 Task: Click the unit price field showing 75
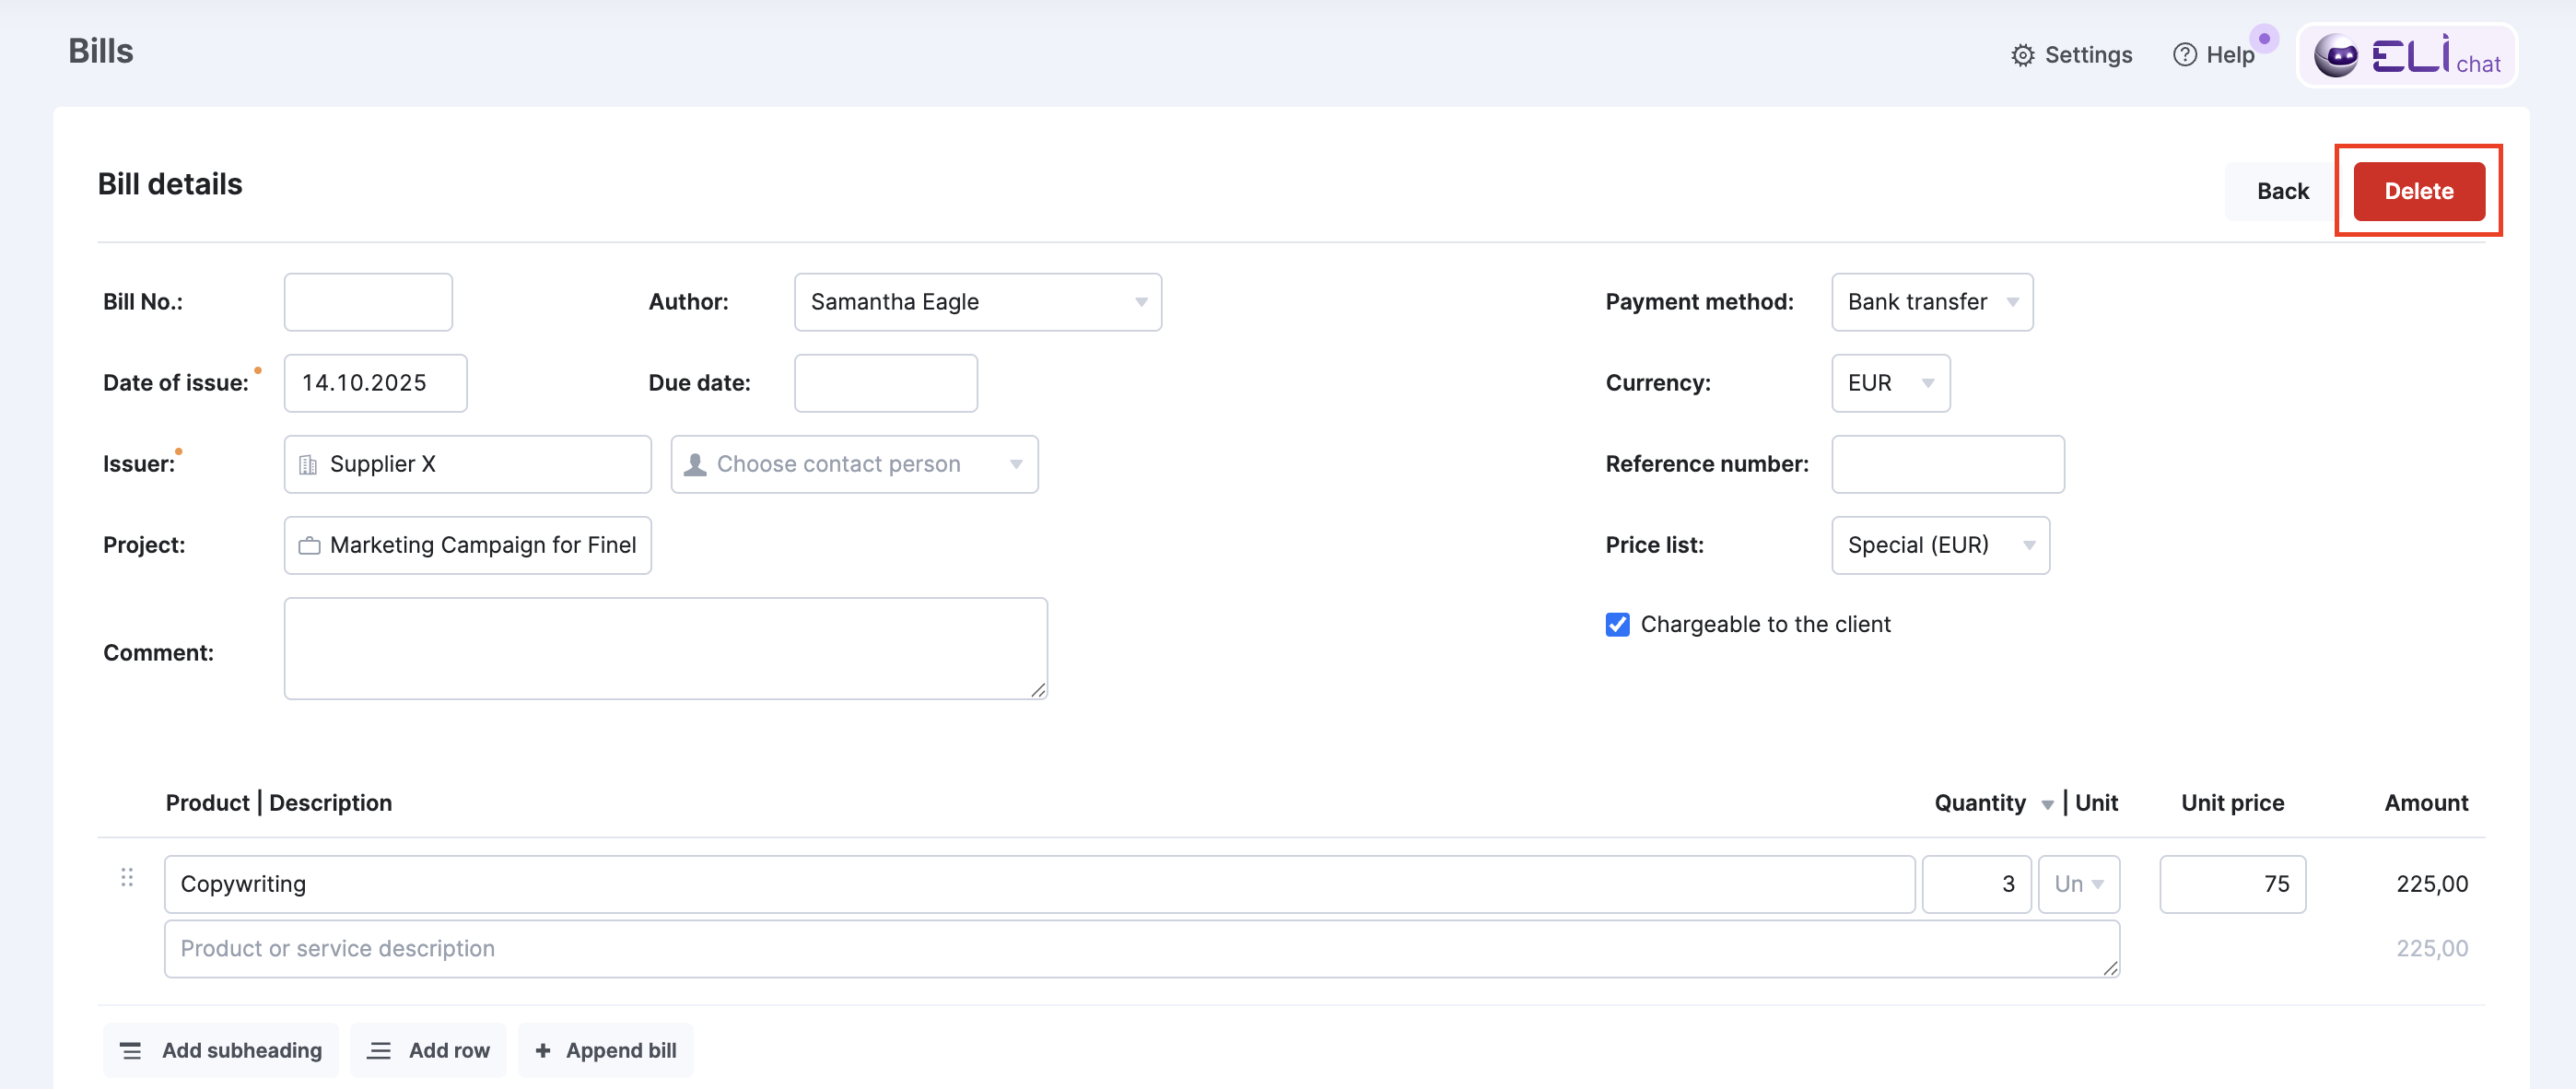coord(2232,884)
